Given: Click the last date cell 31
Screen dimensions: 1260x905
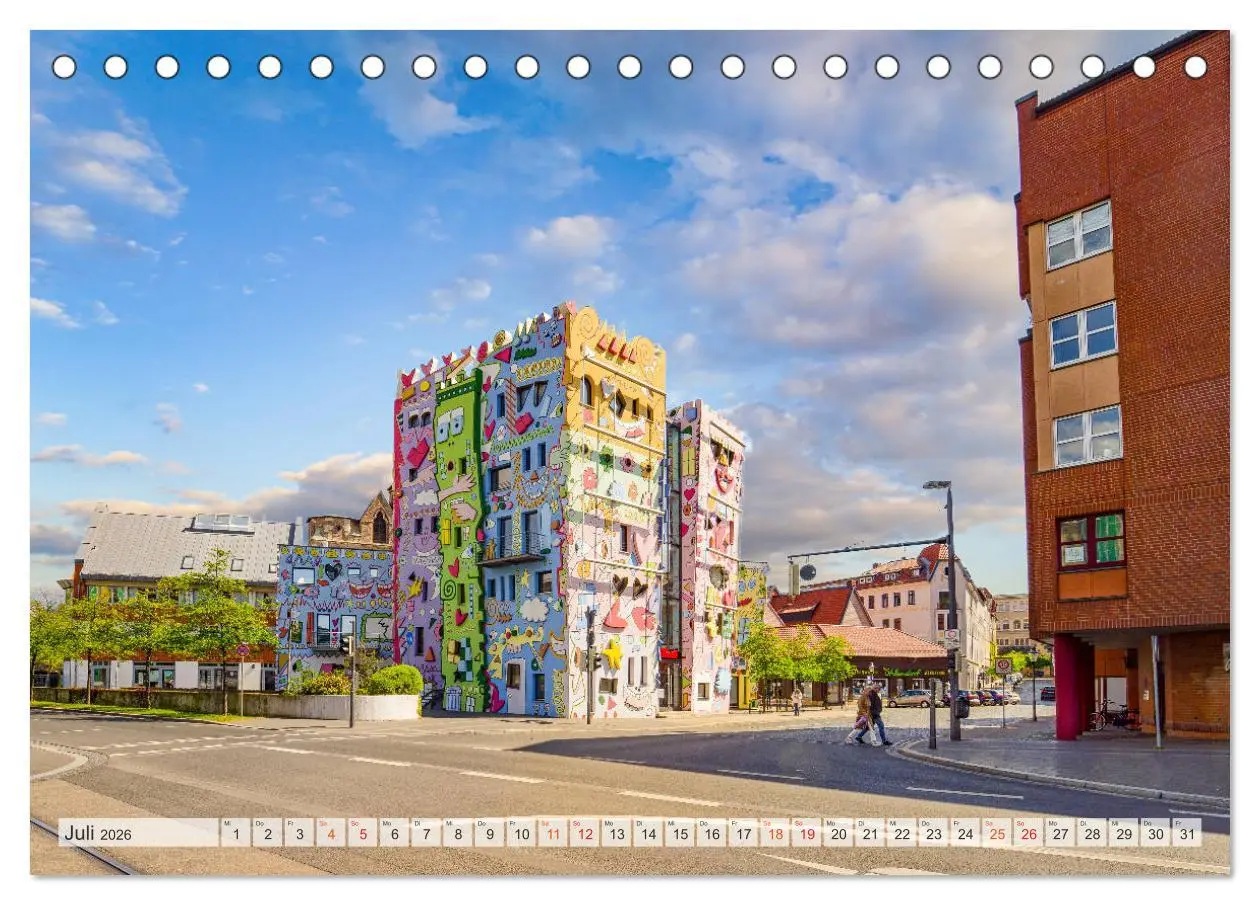Looking at the screenshot, I should point(1186,832).
